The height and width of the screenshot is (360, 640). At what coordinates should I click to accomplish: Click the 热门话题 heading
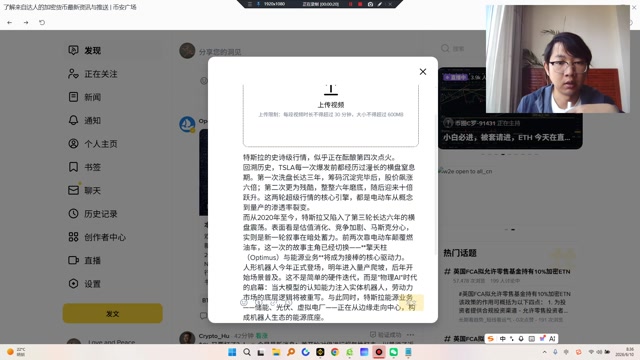[x=460, y=253]
